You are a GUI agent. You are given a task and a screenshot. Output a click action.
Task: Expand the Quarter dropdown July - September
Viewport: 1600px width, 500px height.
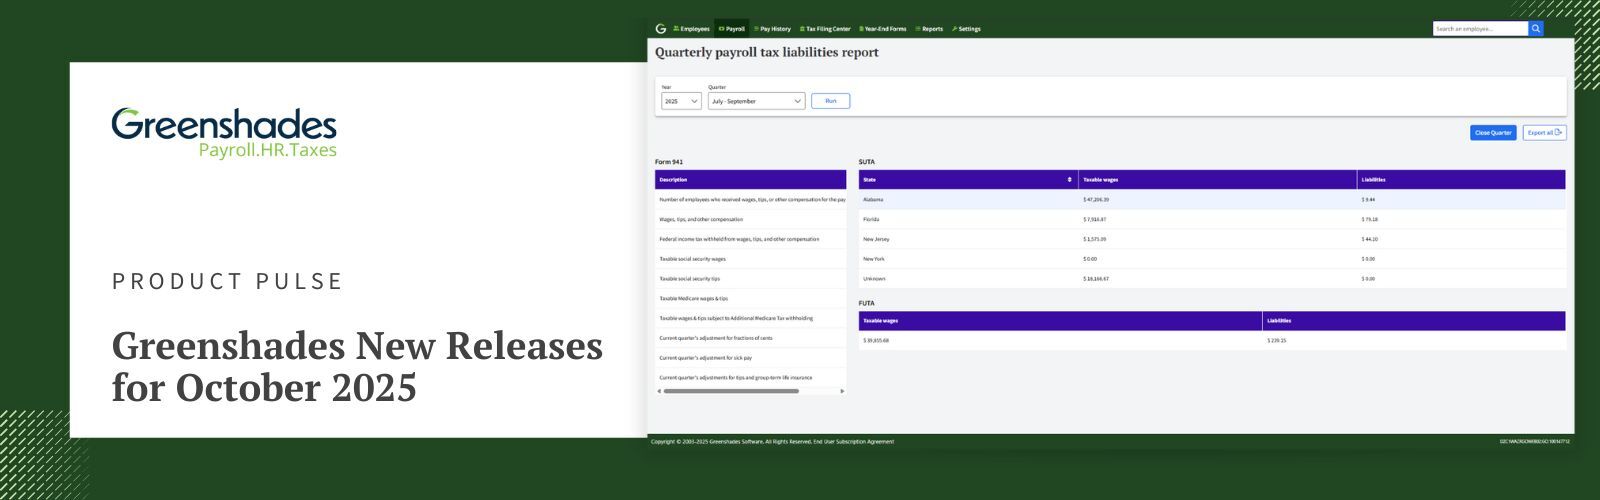[x=756, y=101]
